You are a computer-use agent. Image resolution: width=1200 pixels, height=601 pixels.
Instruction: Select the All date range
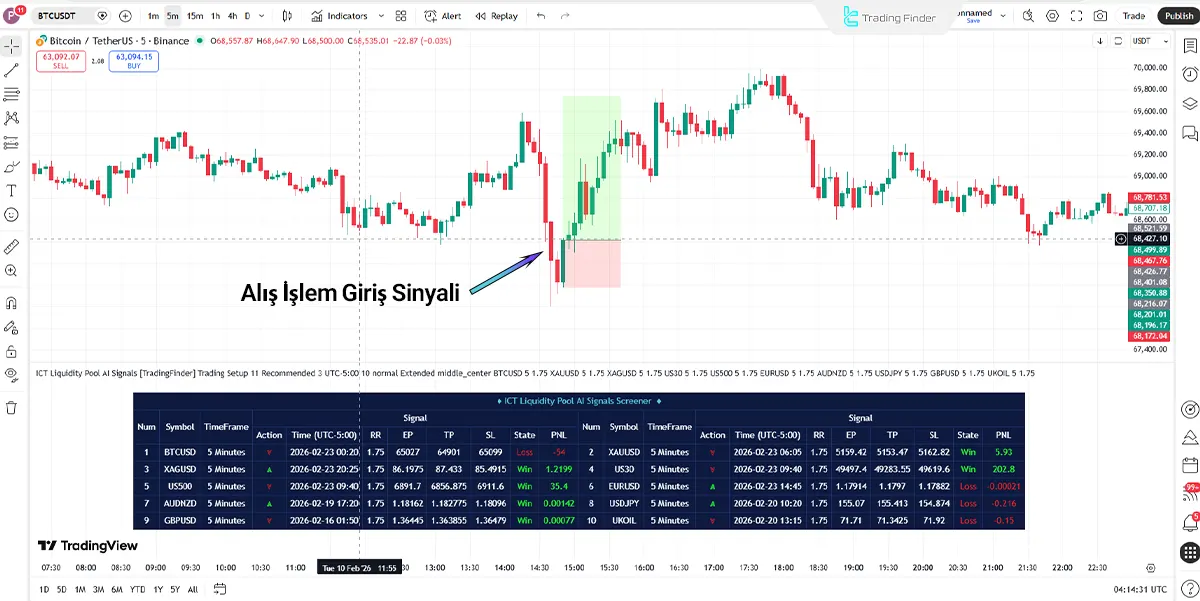(193, 590)
